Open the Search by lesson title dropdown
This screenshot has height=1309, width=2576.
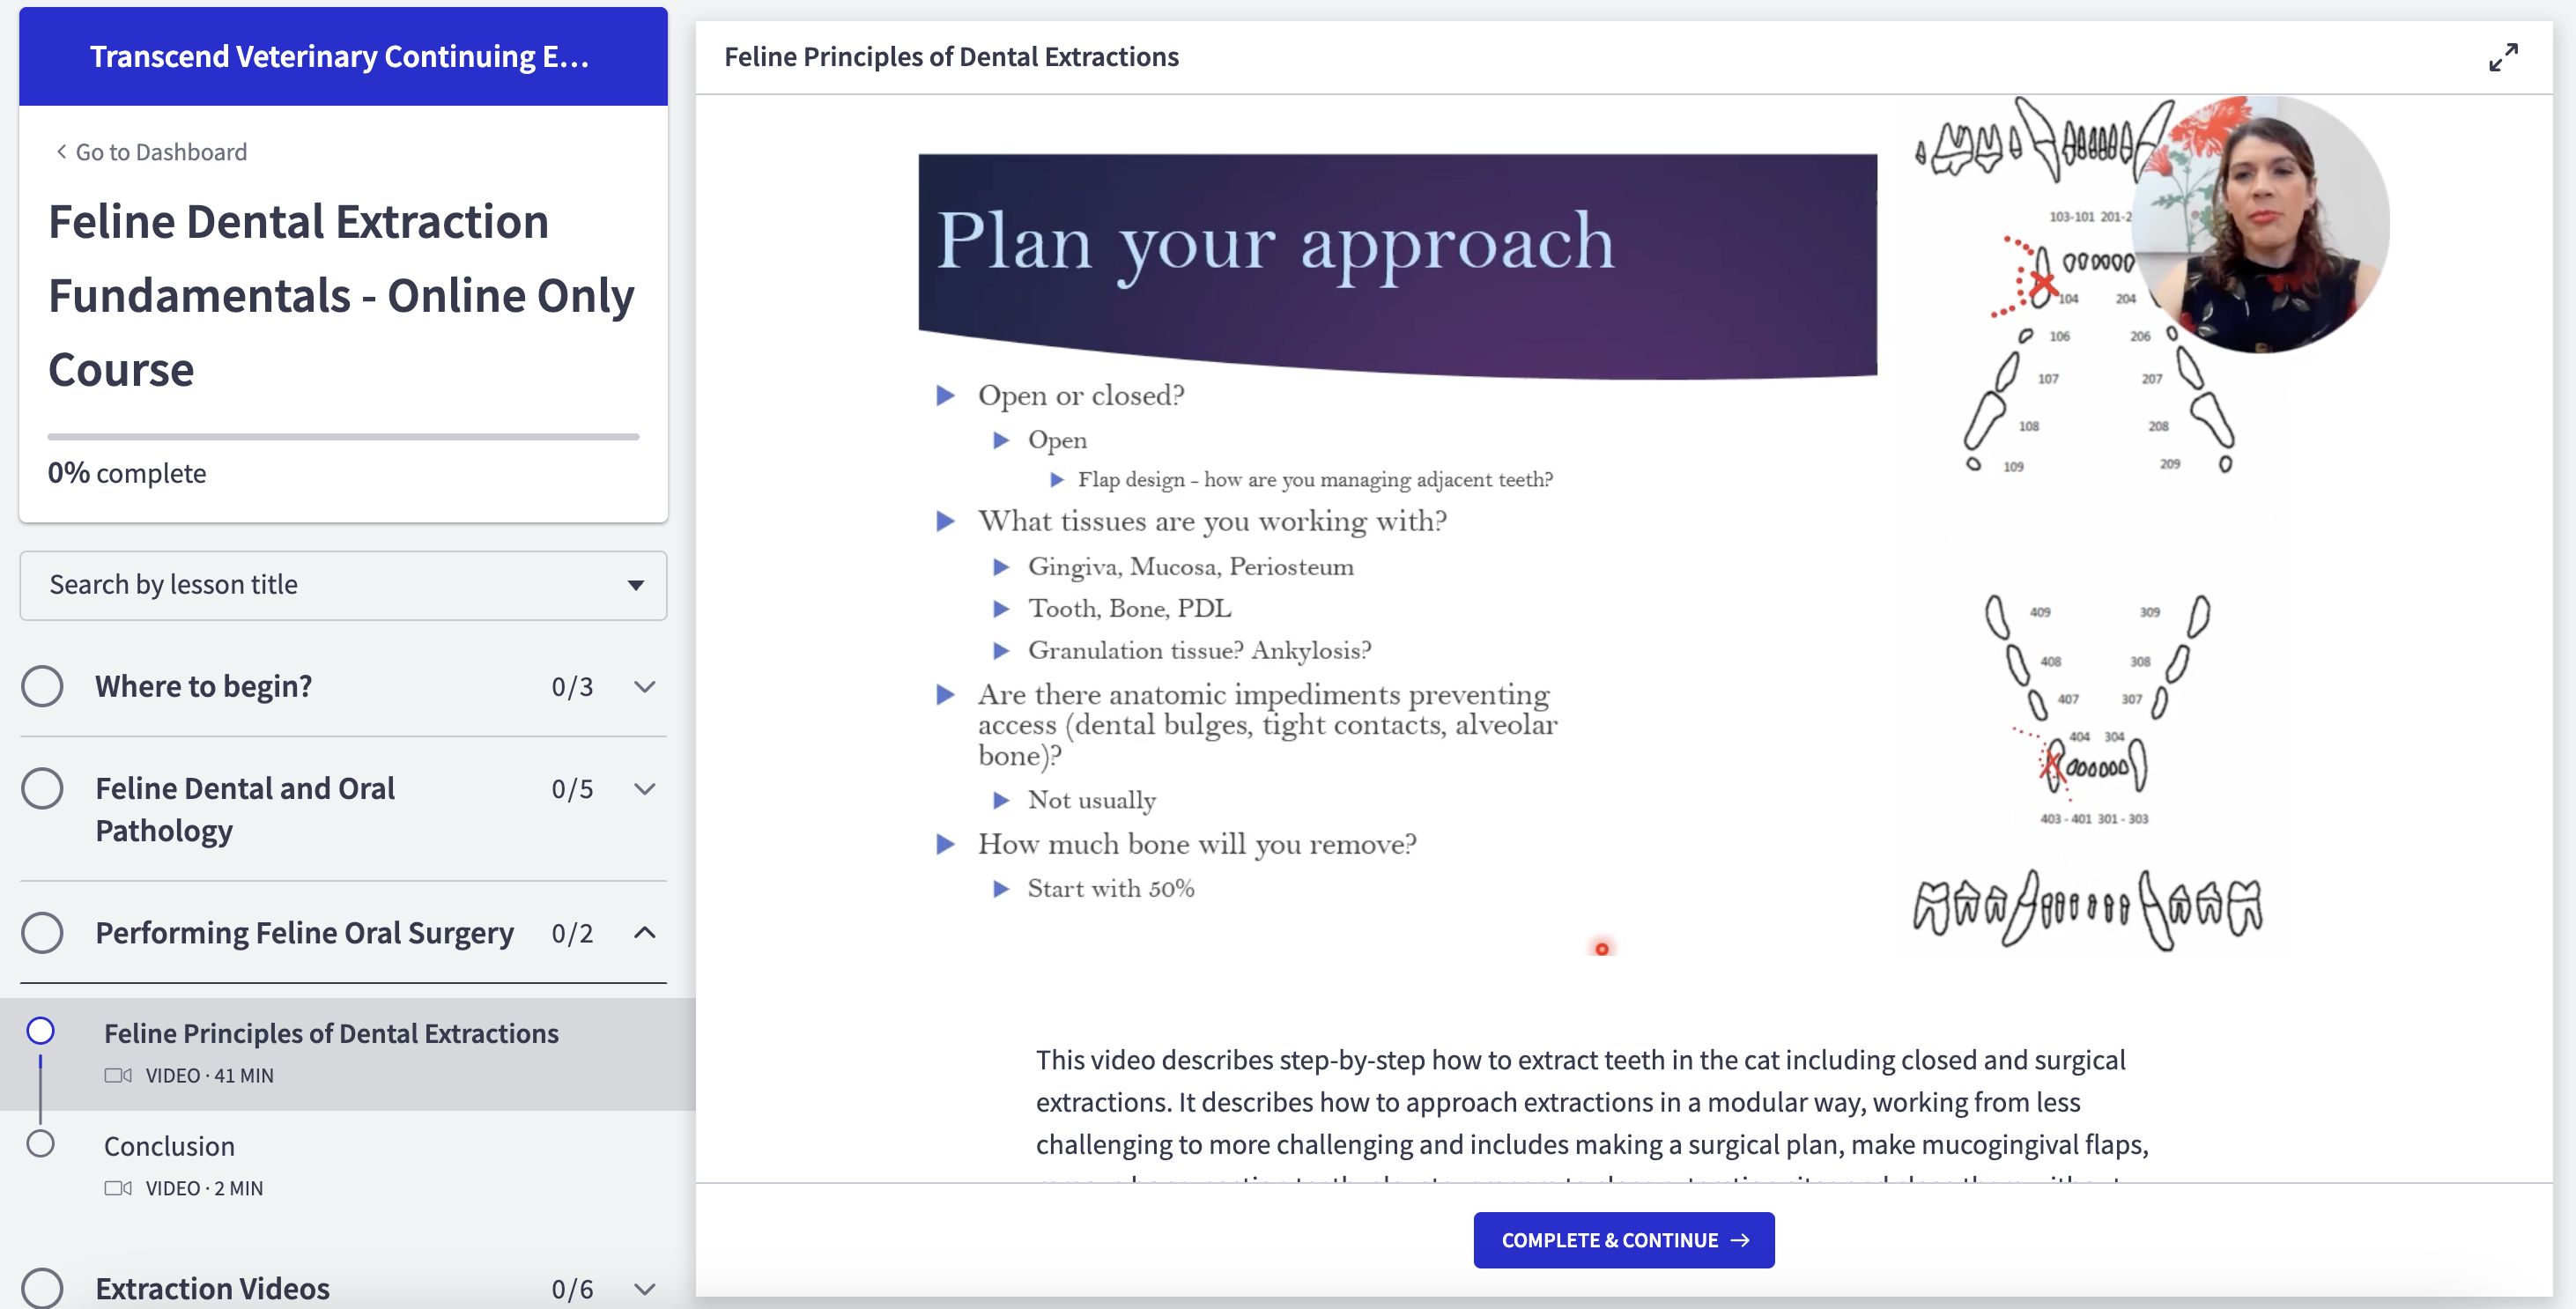(343, 585)
